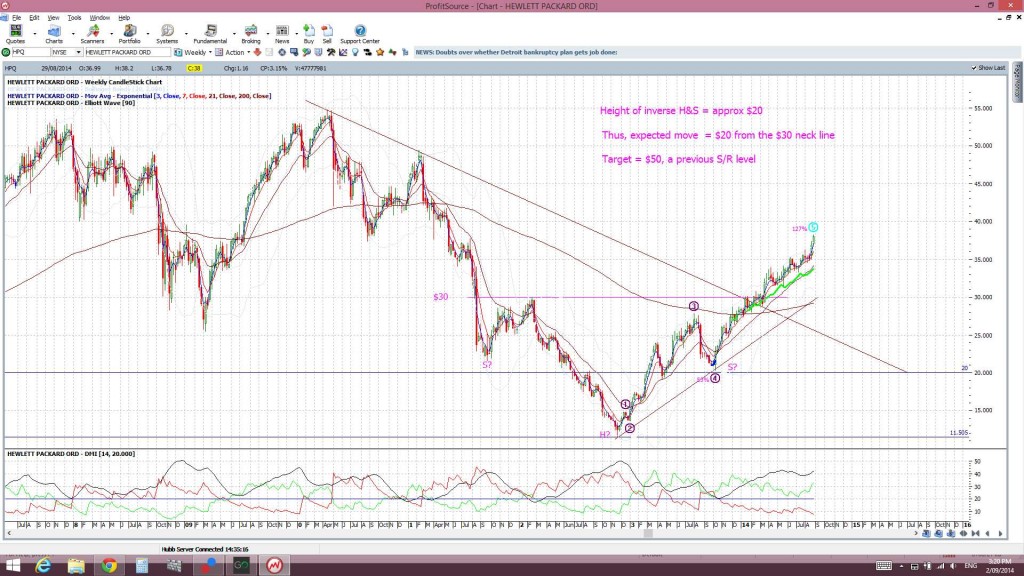Click the scroll chart left arrow icon
The width and height of the screenshot is (1024, 576).
pyautogui.click(x=987, y=534)
